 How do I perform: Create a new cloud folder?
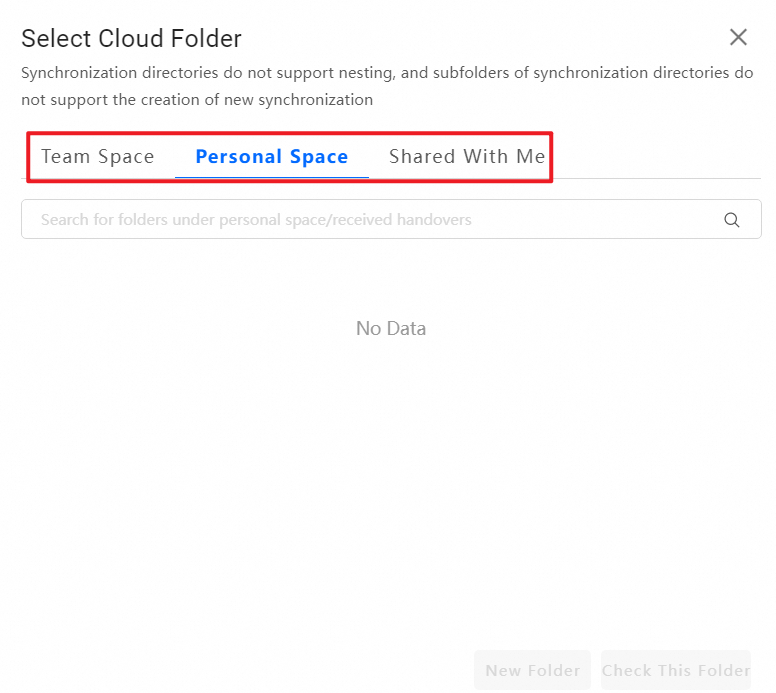point(532,670)
